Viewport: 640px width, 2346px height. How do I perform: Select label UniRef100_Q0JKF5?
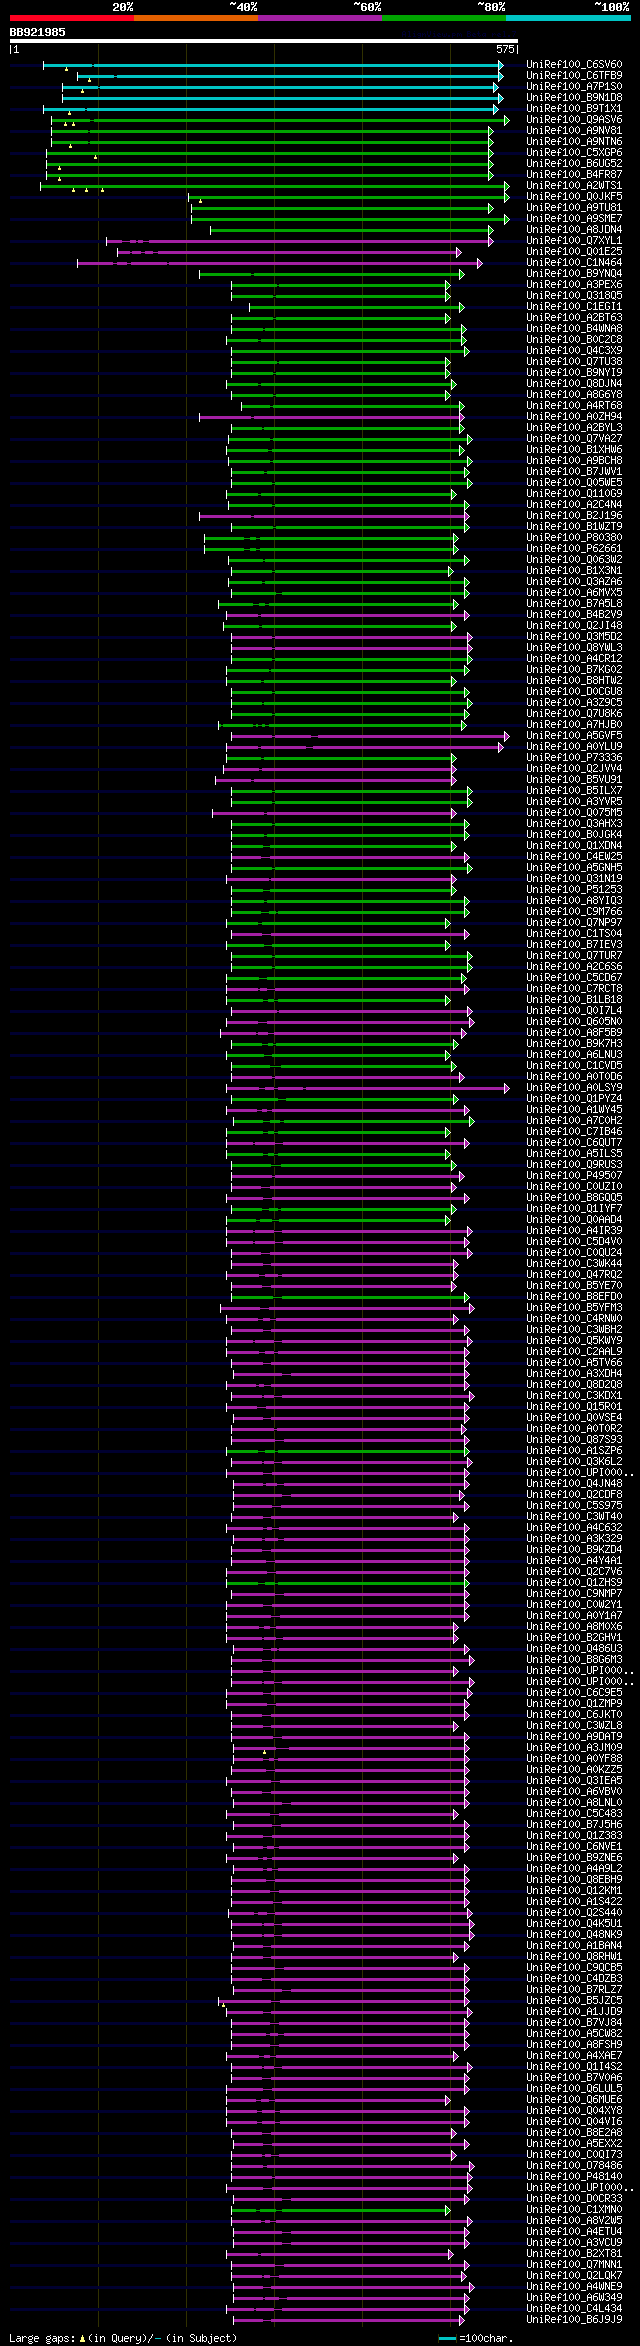[x=574, y=197]
